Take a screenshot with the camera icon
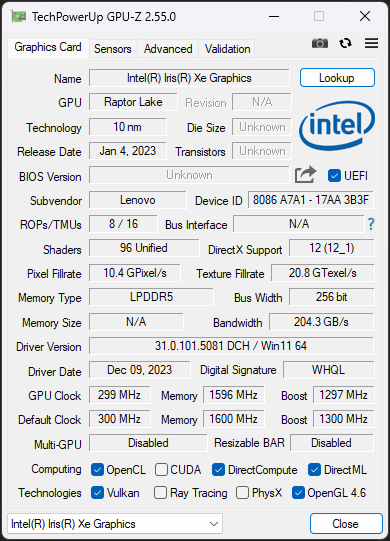390x541 pixels. [320, 43]
